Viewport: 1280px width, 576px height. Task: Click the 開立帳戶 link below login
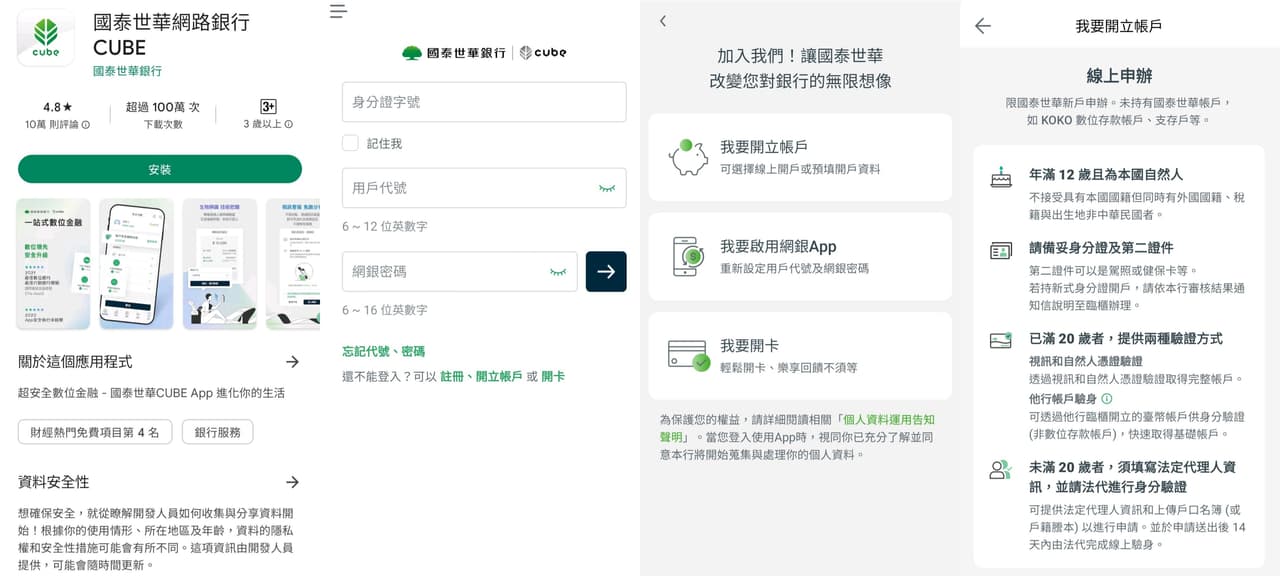pos(499,376)
